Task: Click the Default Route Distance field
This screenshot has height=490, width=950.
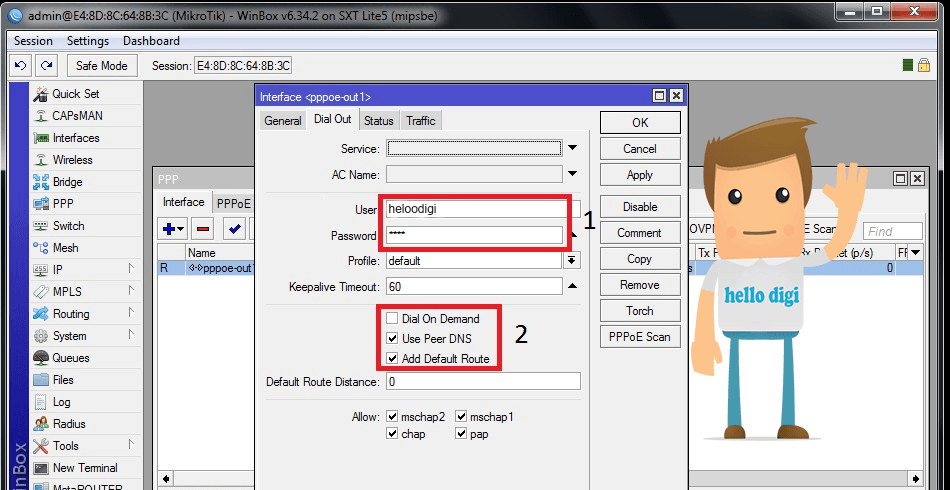Action: (483, 382)
